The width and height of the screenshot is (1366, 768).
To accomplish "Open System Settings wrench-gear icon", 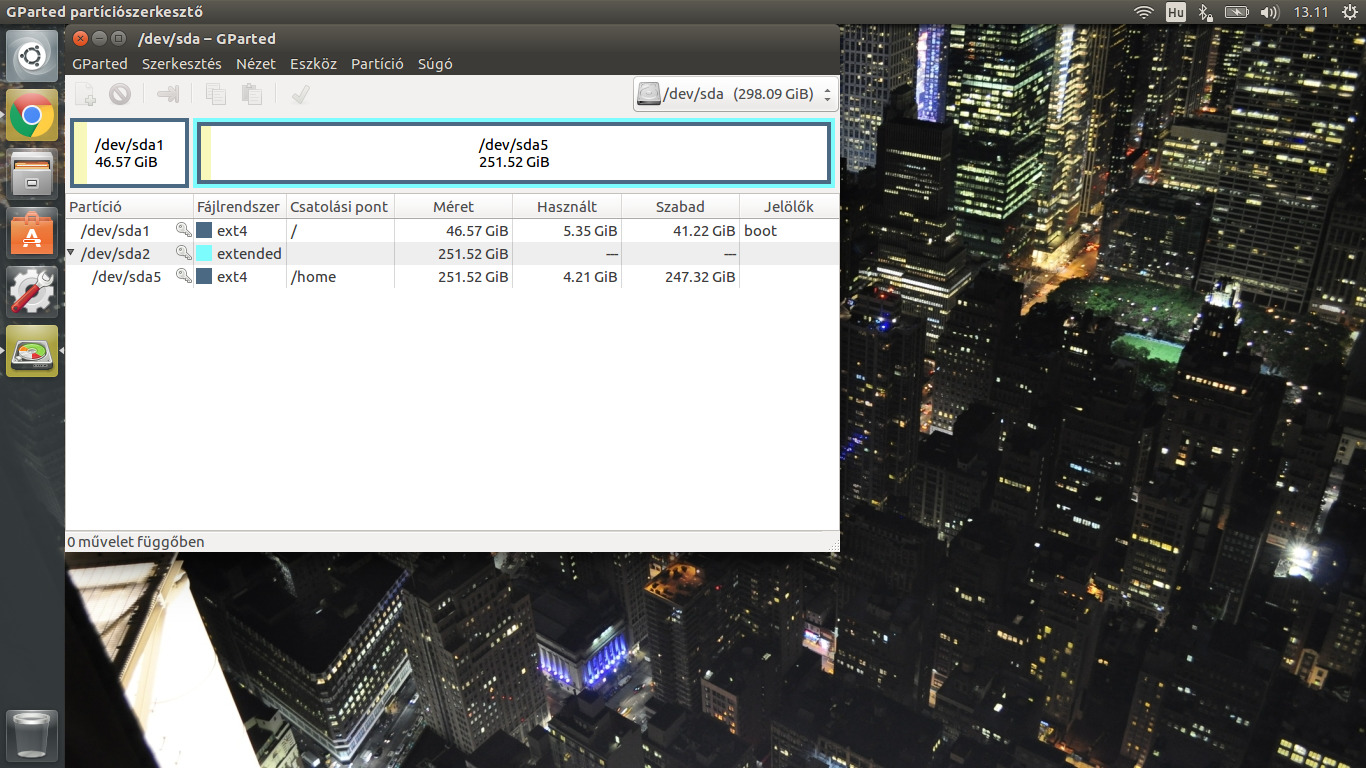I will click(x=32, y=292).
